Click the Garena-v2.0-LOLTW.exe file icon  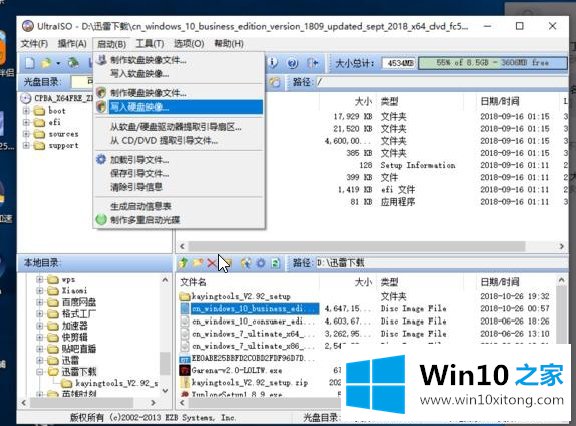(x=185, y=370)
